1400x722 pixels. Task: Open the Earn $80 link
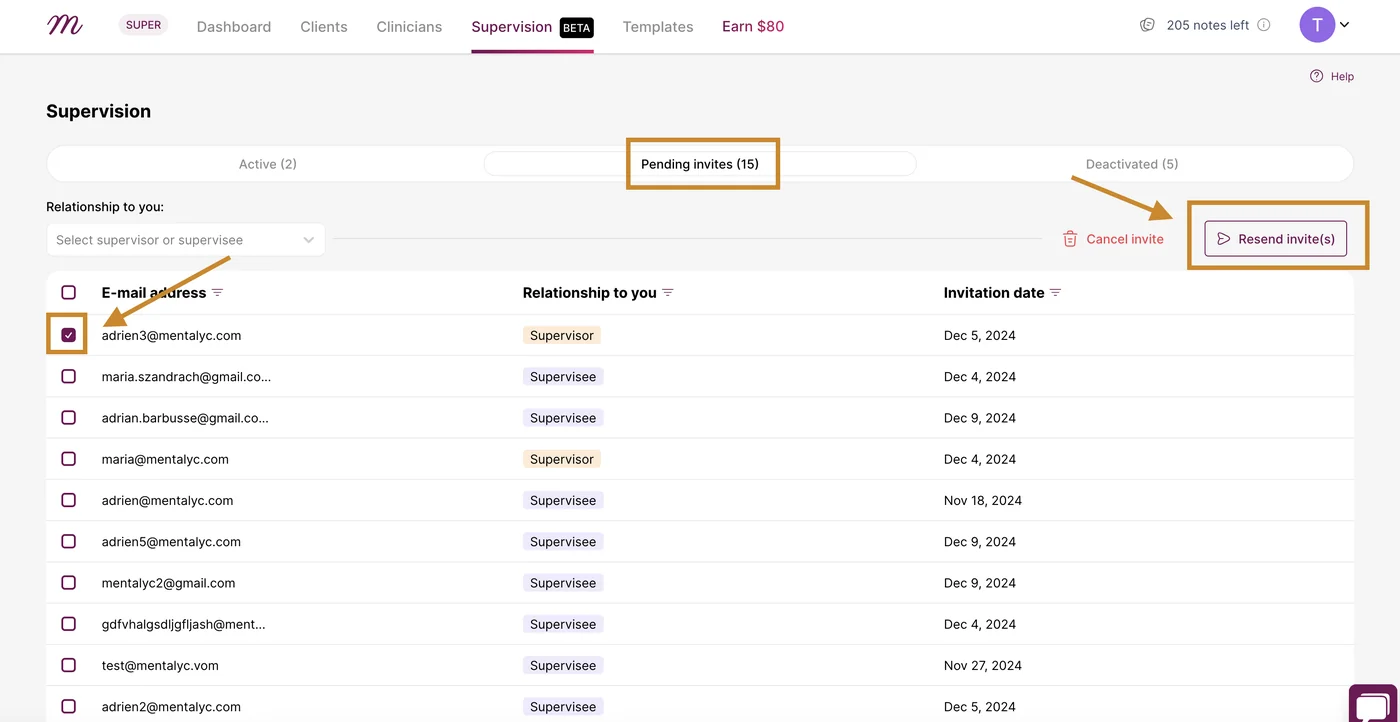(753, 27)
